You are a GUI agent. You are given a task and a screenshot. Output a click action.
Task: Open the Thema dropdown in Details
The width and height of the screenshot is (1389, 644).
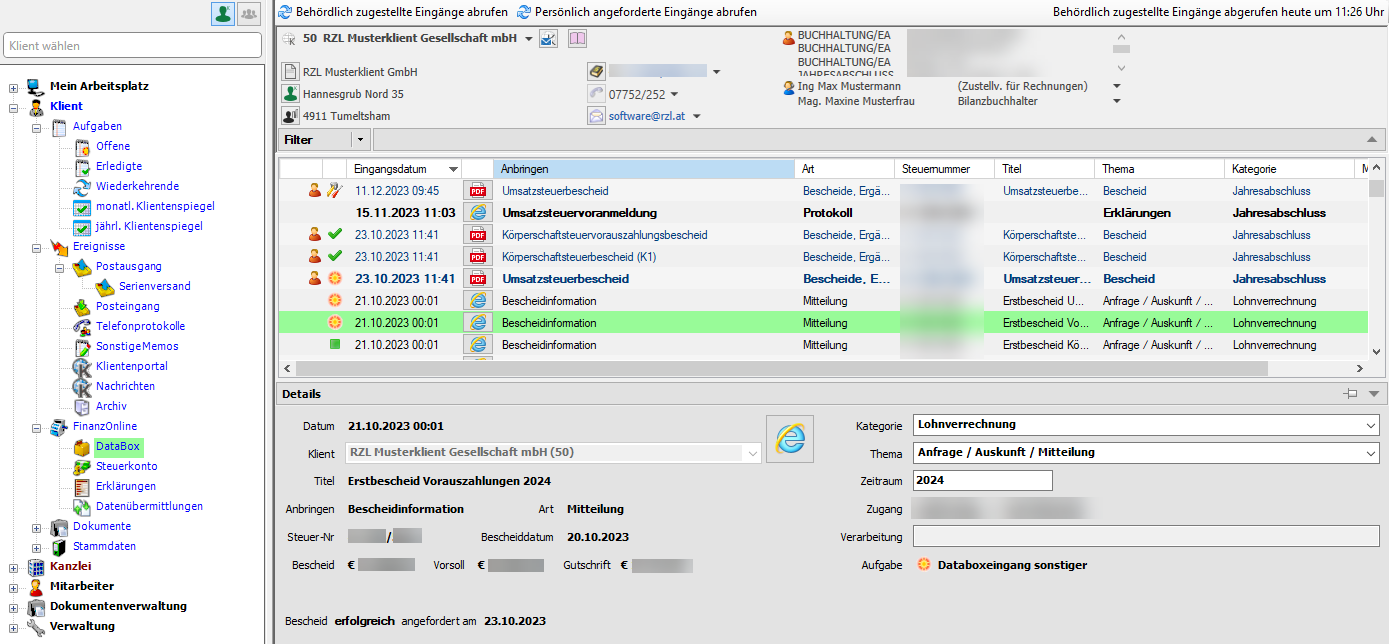pos(1369,453)
